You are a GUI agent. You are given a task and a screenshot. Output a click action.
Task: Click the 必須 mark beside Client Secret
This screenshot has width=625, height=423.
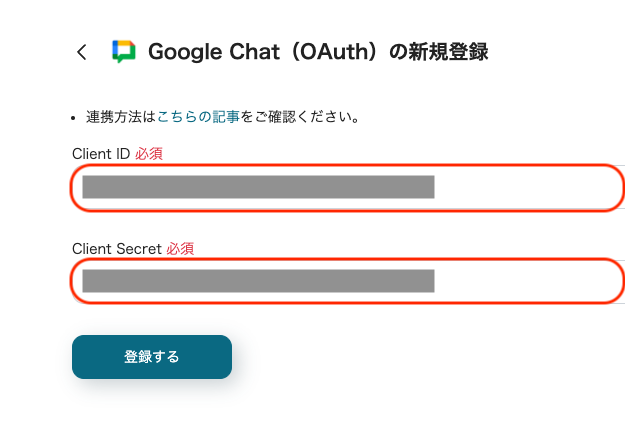pyautogui.click(x=180, y=248)
